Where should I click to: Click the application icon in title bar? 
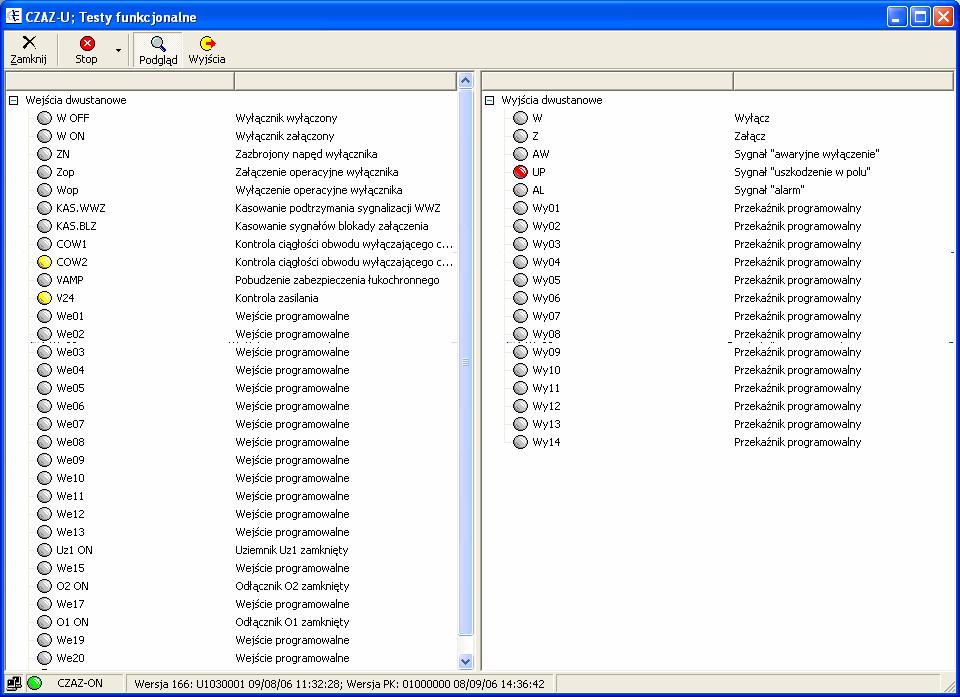(x=13, y=16)
